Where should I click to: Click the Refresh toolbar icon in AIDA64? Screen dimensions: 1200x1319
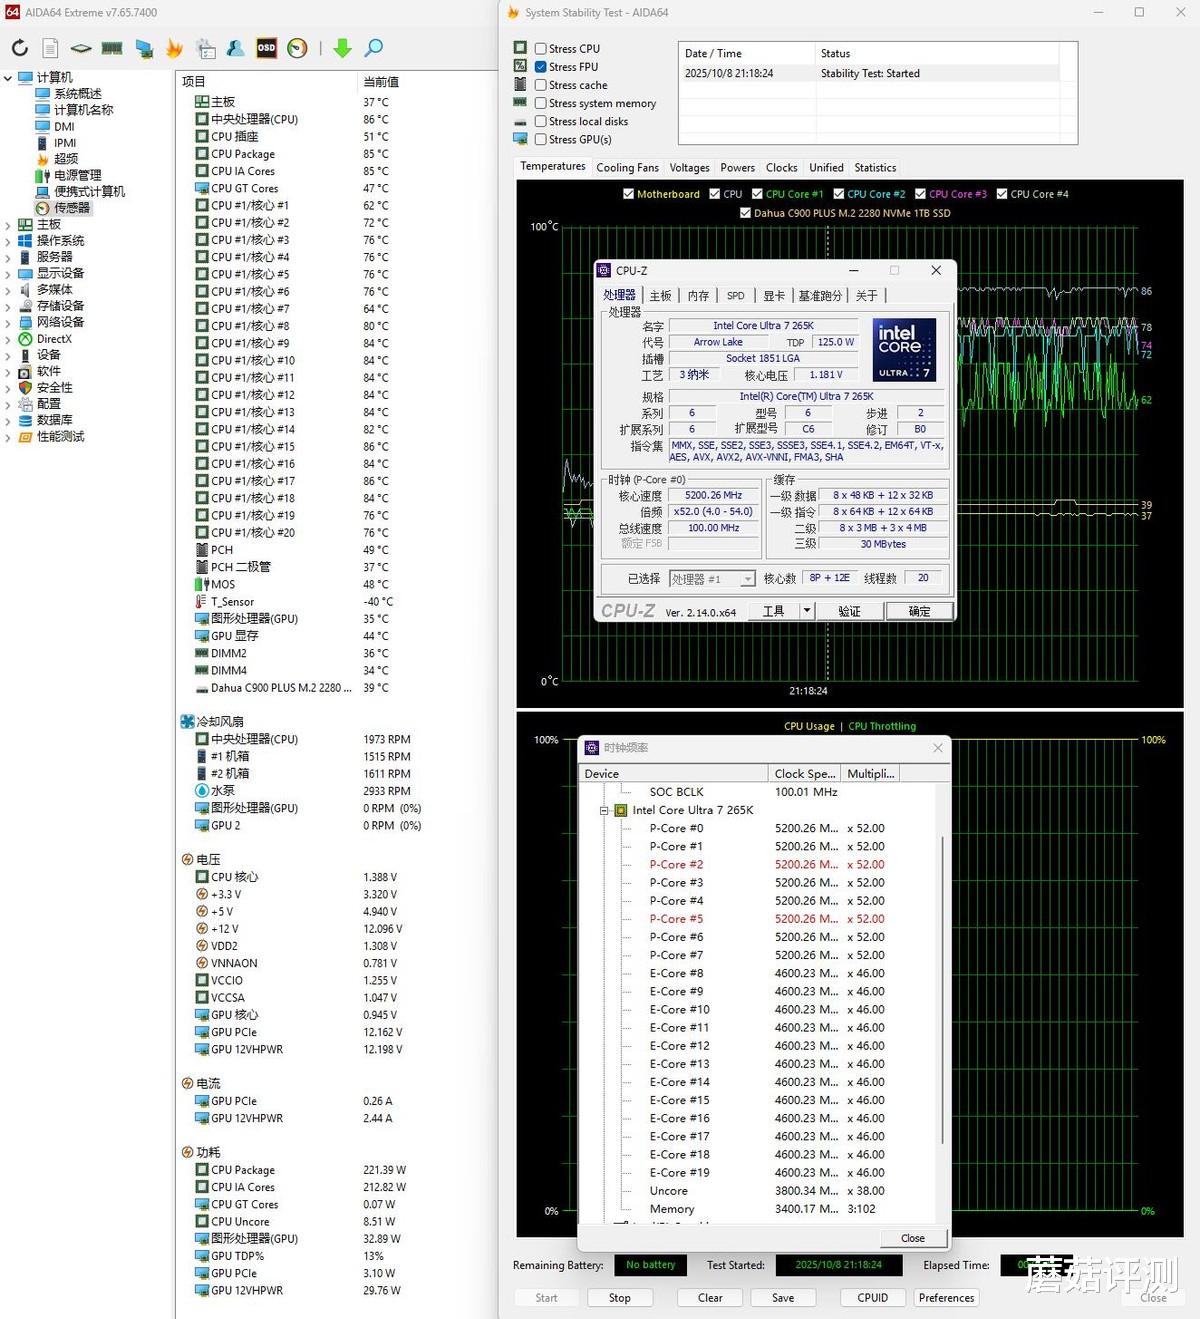tap(20, 48)
